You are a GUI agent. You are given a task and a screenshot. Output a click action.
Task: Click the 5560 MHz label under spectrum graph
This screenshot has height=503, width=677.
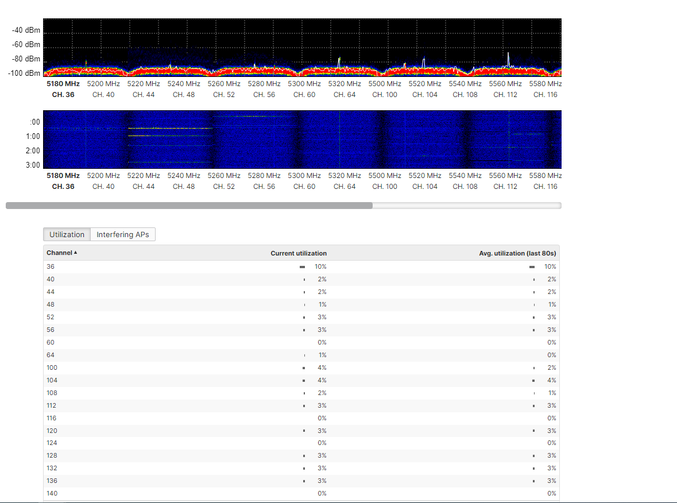[505, 84]
